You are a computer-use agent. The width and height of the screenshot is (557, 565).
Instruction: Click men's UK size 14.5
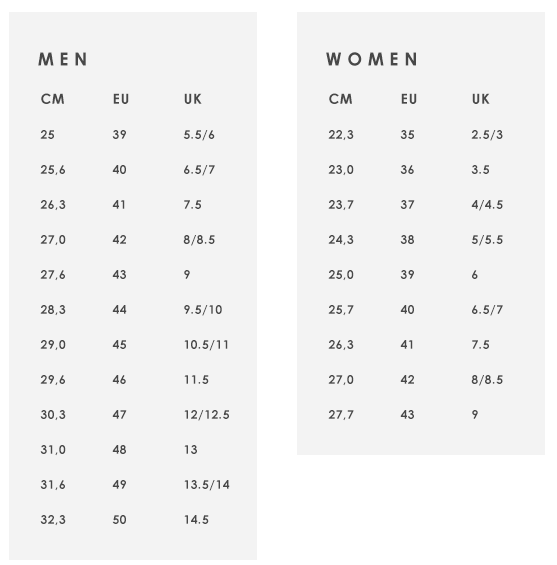click(196, 520)
